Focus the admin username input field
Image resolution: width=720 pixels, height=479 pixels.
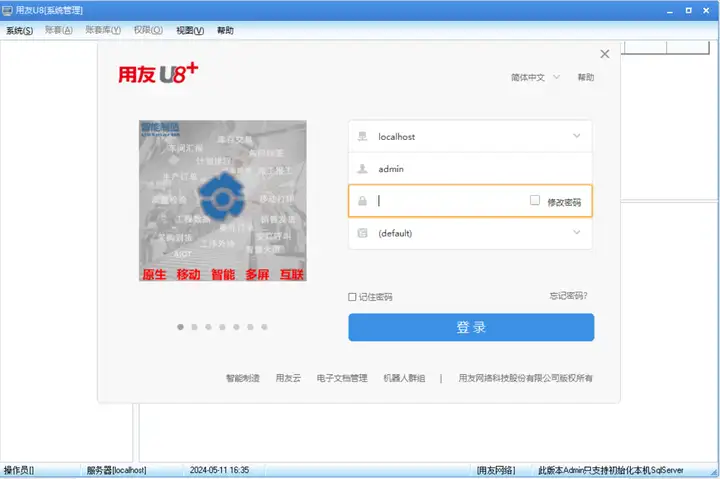tap(470, 169)
